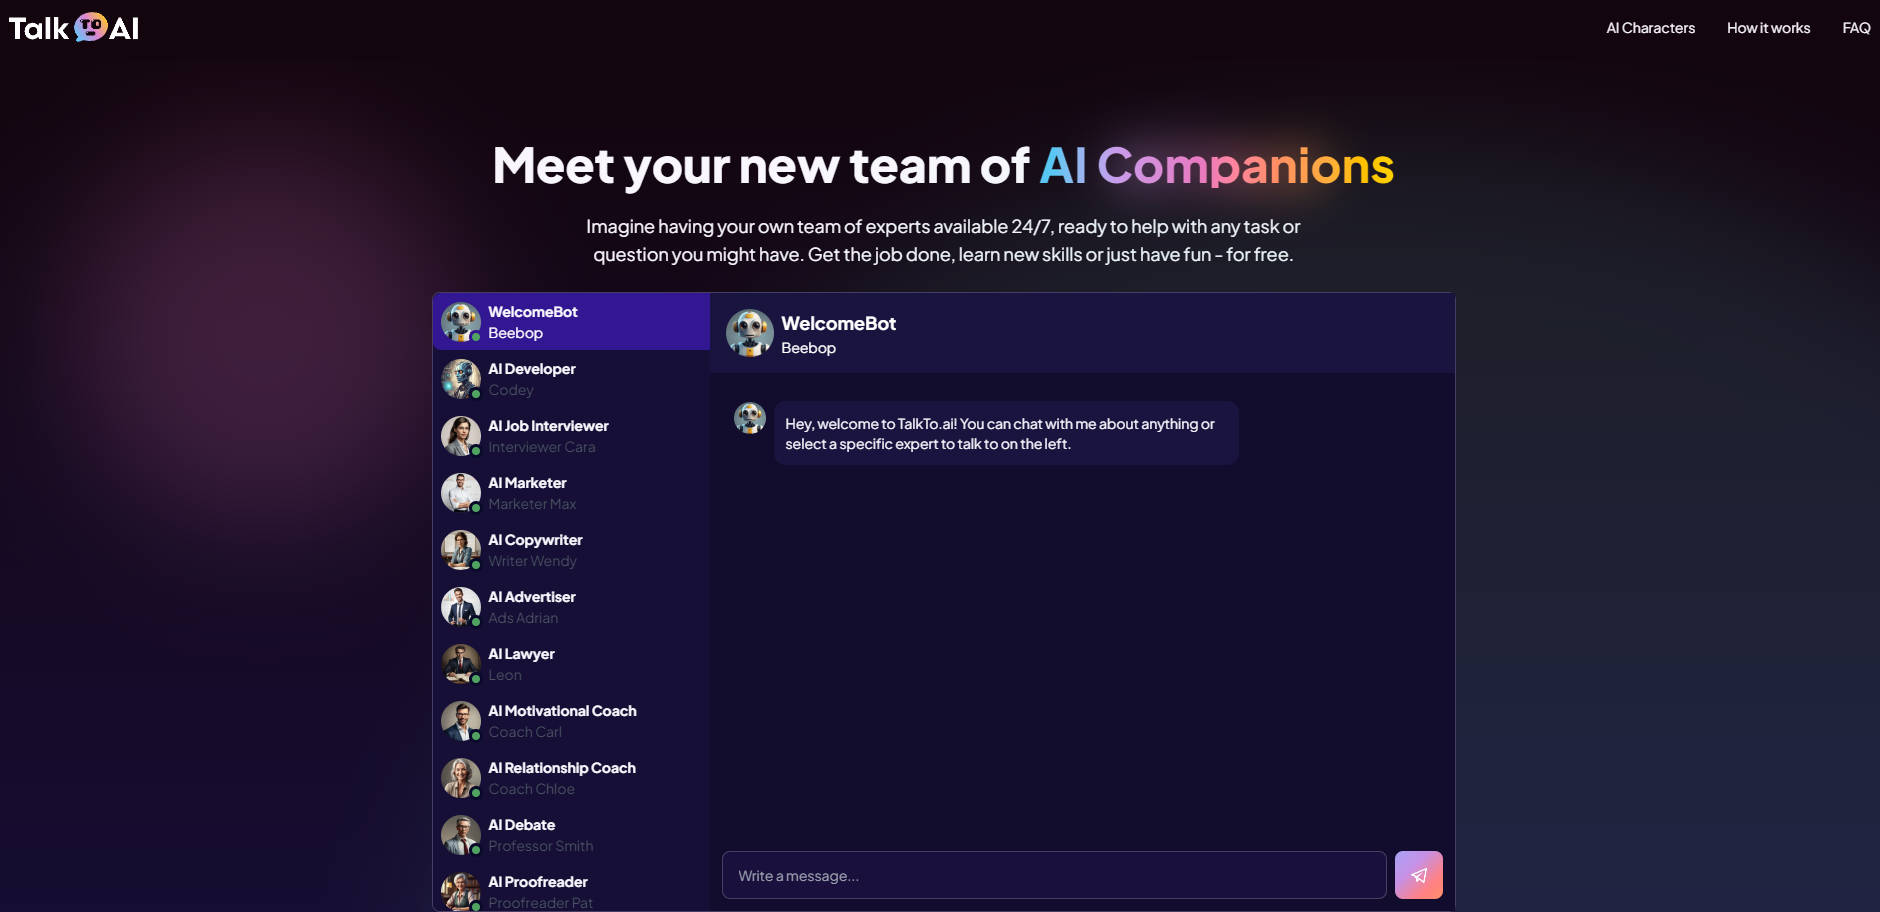1880x912 pixels.
Task: Click Ads Adrian's AI Advertiser avatar
Action: 460,606
